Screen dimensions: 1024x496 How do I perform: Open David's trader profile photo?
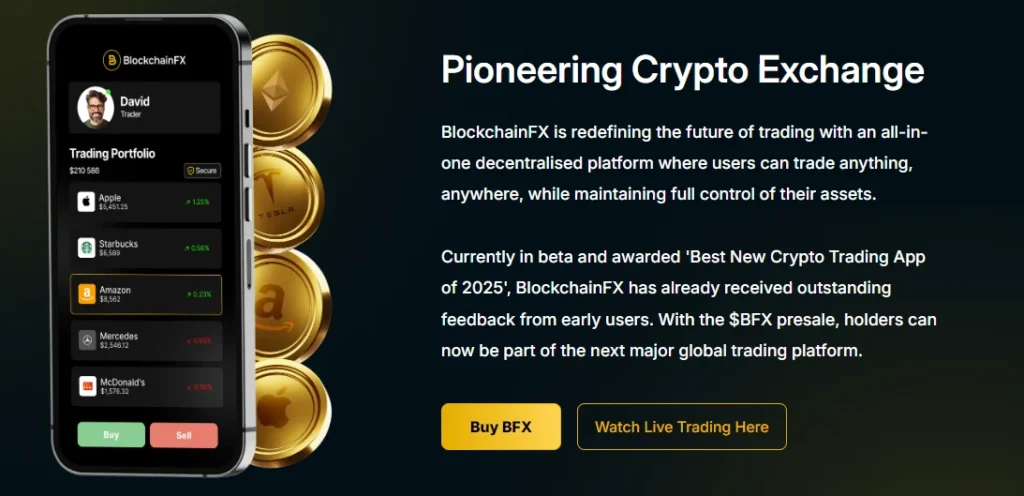coord(96,108)
